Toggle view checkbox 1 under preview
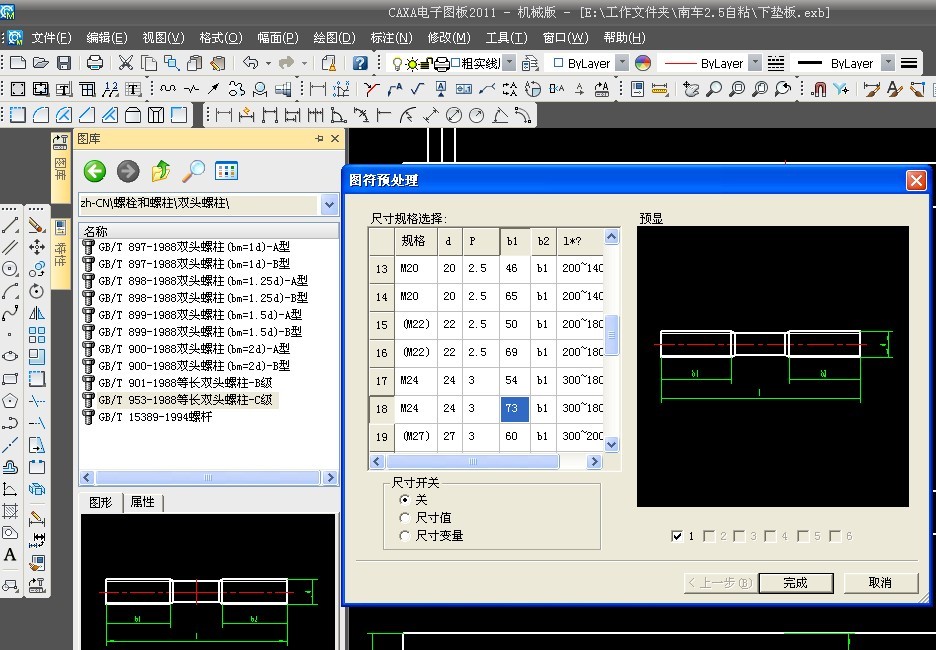The image size is (936, 650). coord(678,537)
